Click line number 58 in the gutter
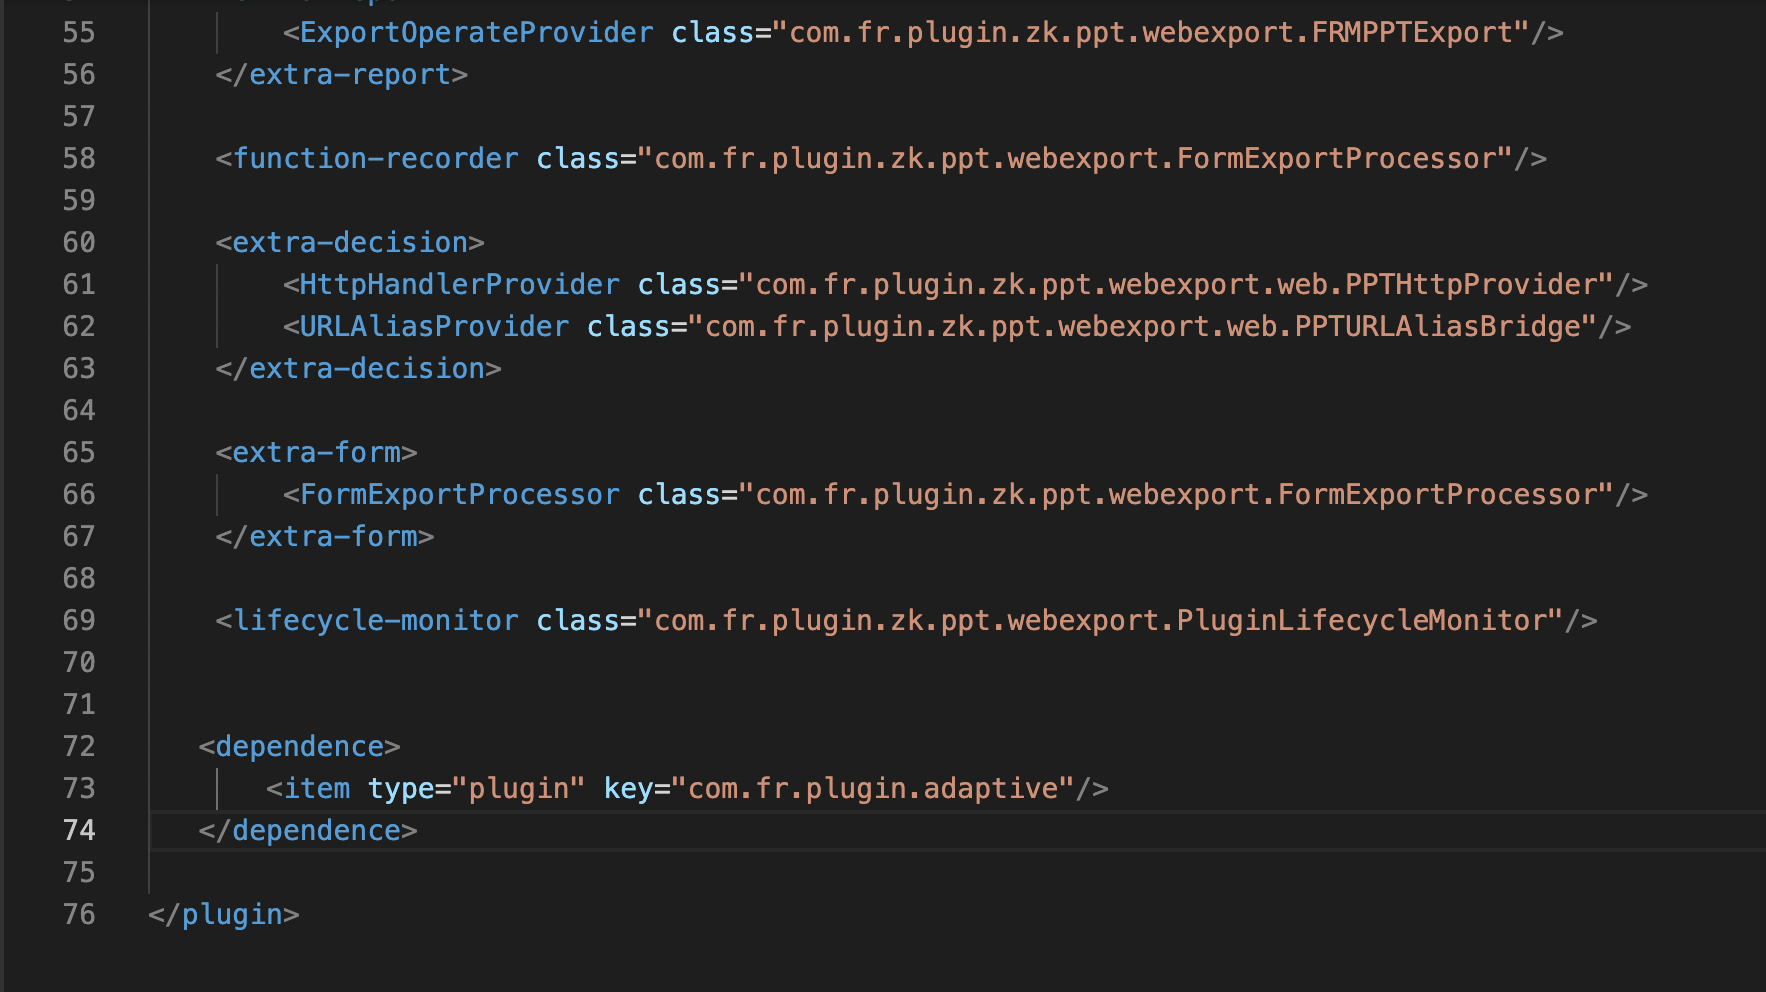Viewport: 1766px width, 992px height. click(x=79, y=158)
